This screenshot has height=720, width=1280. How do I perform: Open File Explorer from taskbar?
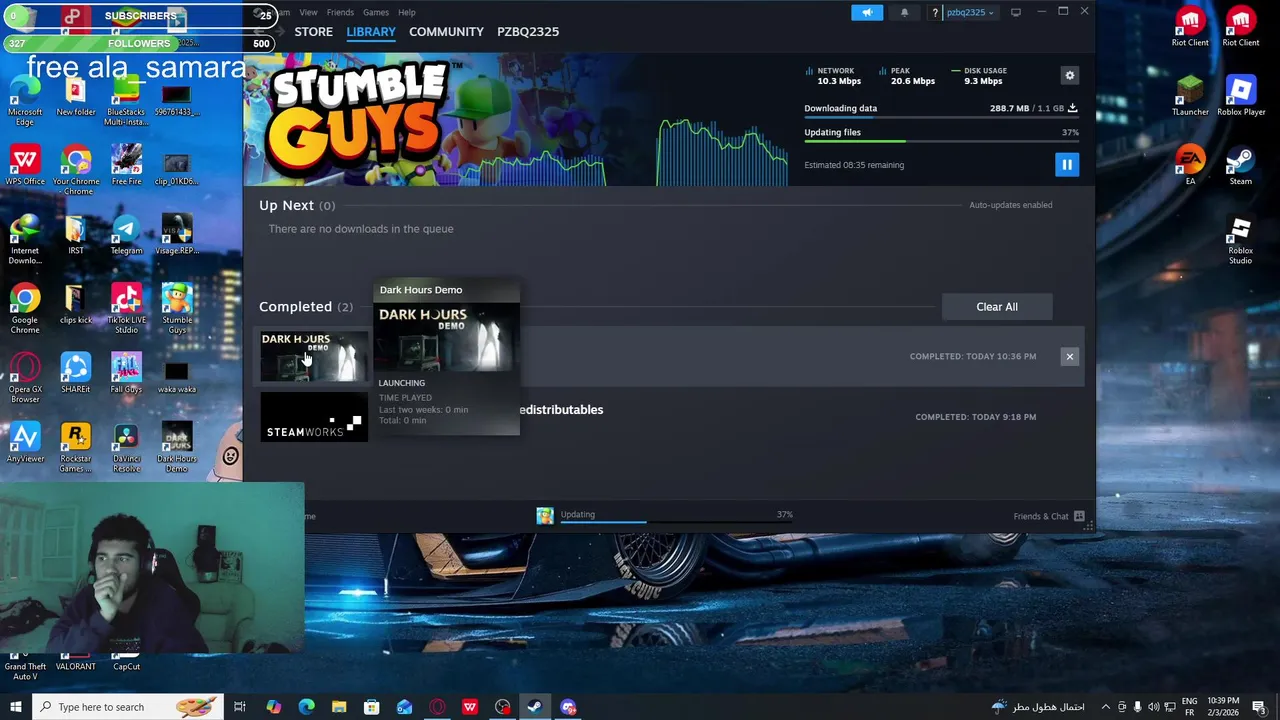[x=339, y=707]
